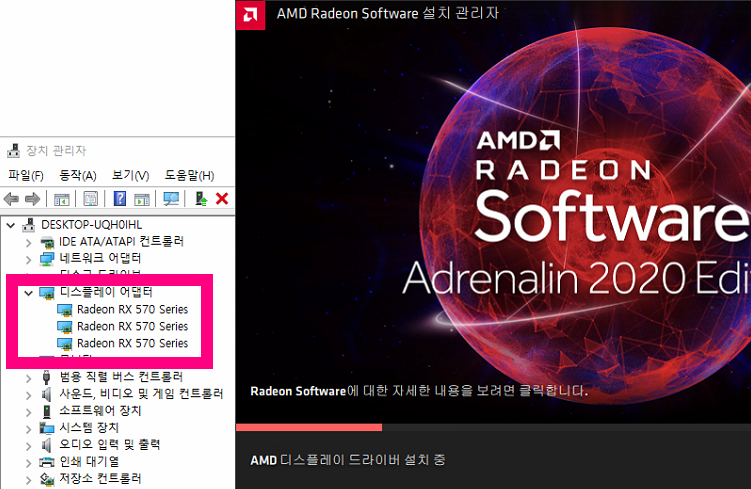The image size is (751, 489).
Task: Click the Back arrow in Device Manager toolbar
Action: [11, 199]
